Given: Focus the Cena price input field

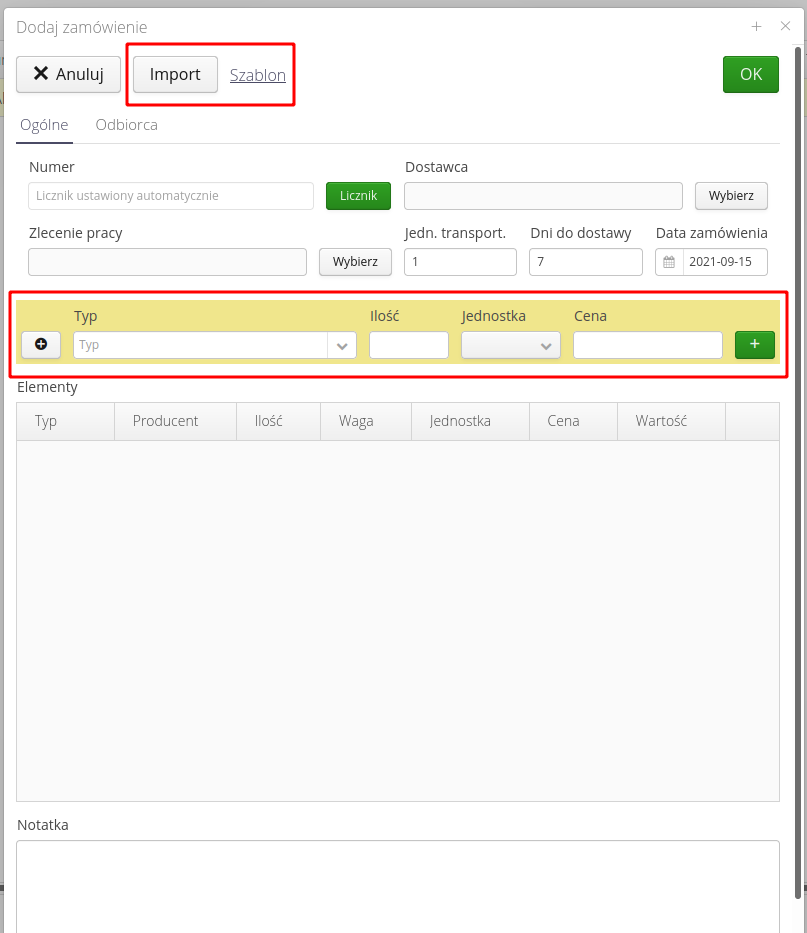Looking at the screenshot, I should (x=647, y=345).
